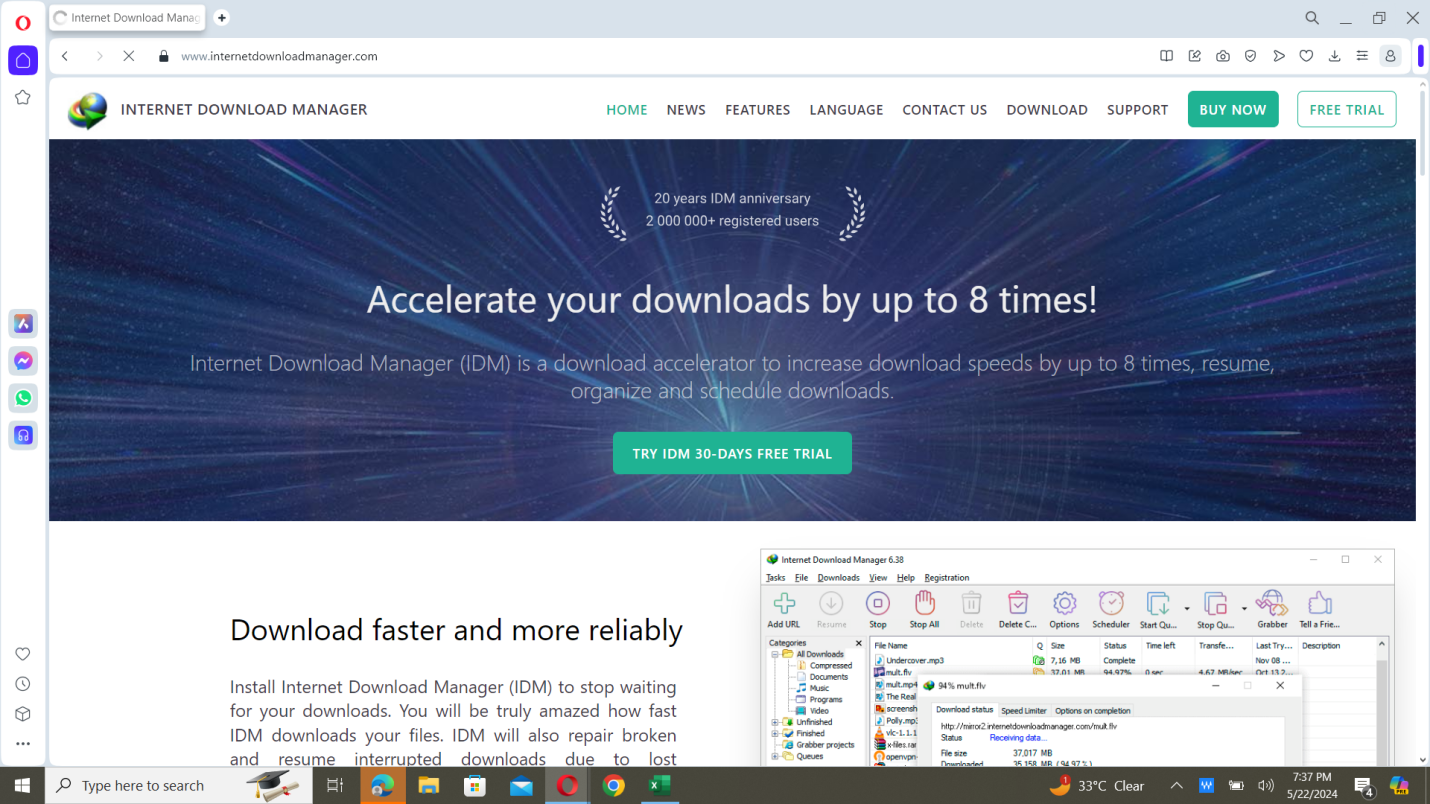Open WhatsApp from the browser sidebar
This screenshot has height=804, width=1430.
click(x=22, y=398)
